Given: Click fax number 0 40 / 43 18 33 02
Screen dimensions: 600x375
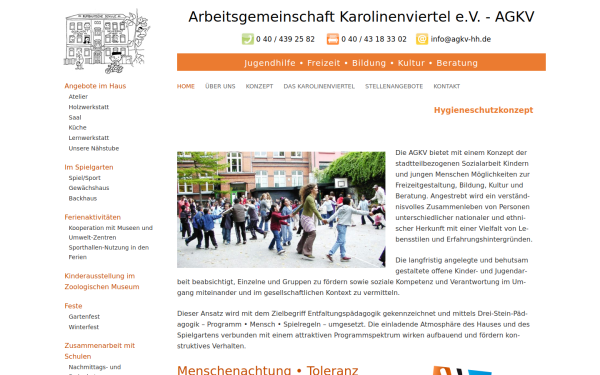Looking at the screenshot, I should coord(374,39).
